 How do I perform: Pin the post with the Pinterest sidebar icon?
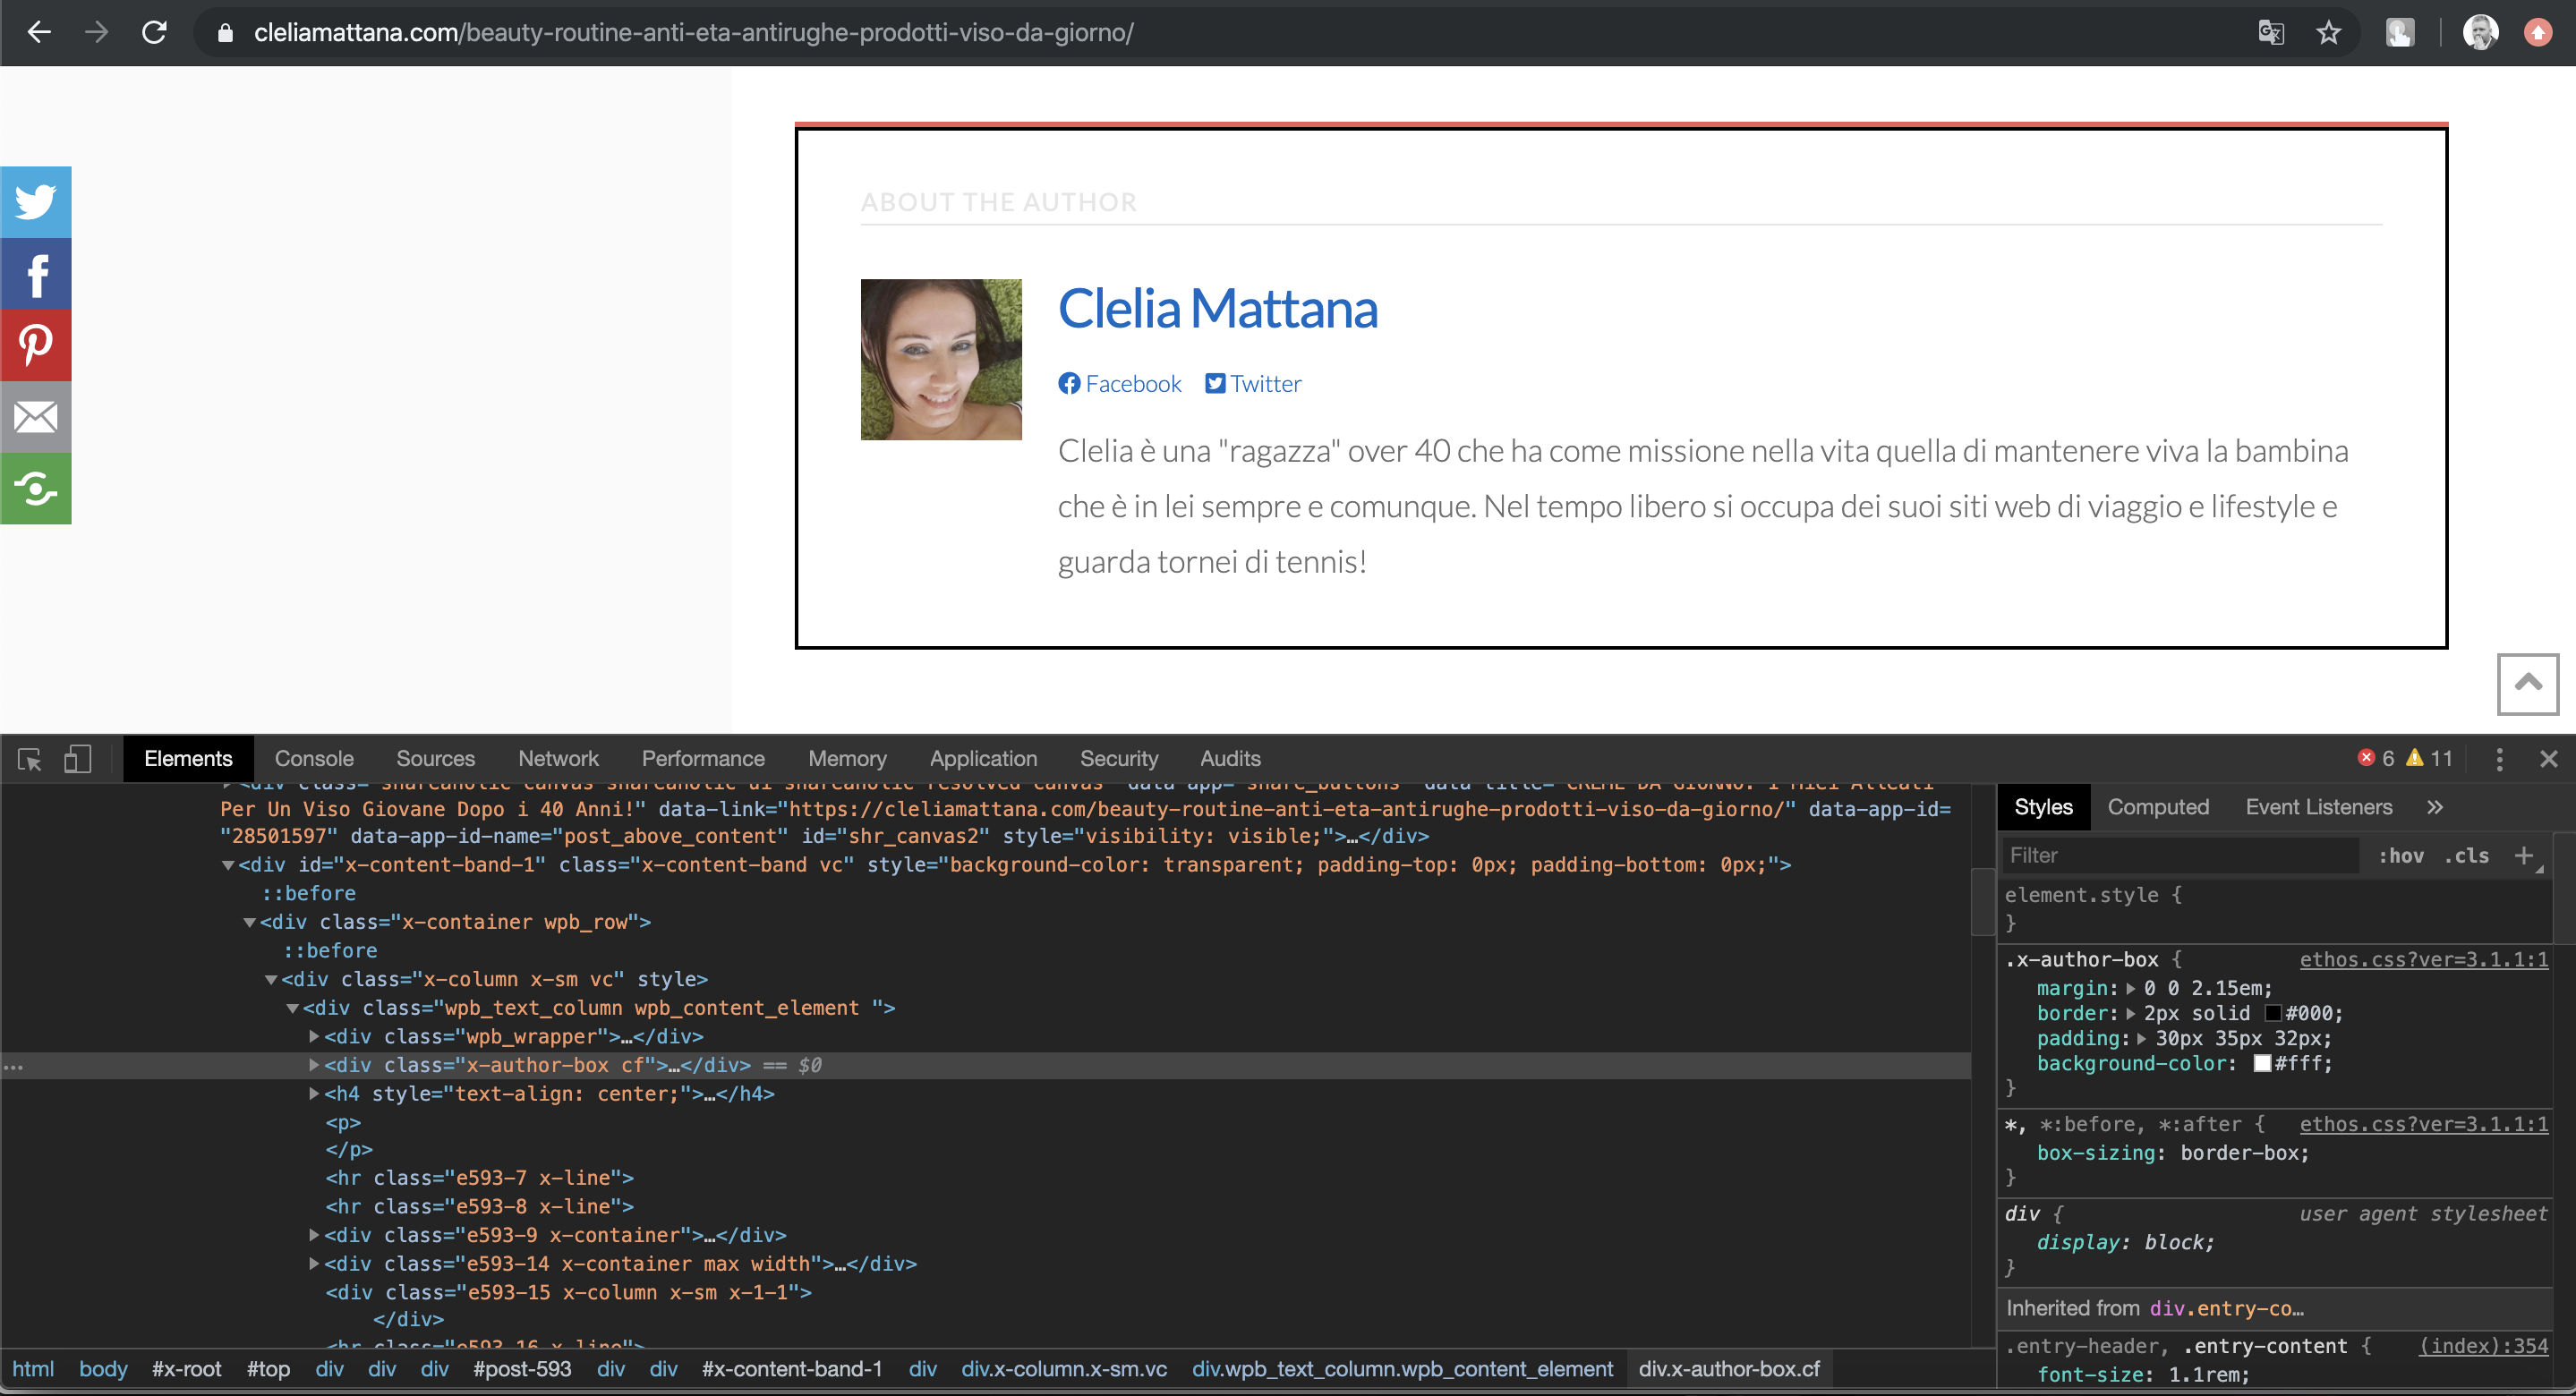pos(36,345)
